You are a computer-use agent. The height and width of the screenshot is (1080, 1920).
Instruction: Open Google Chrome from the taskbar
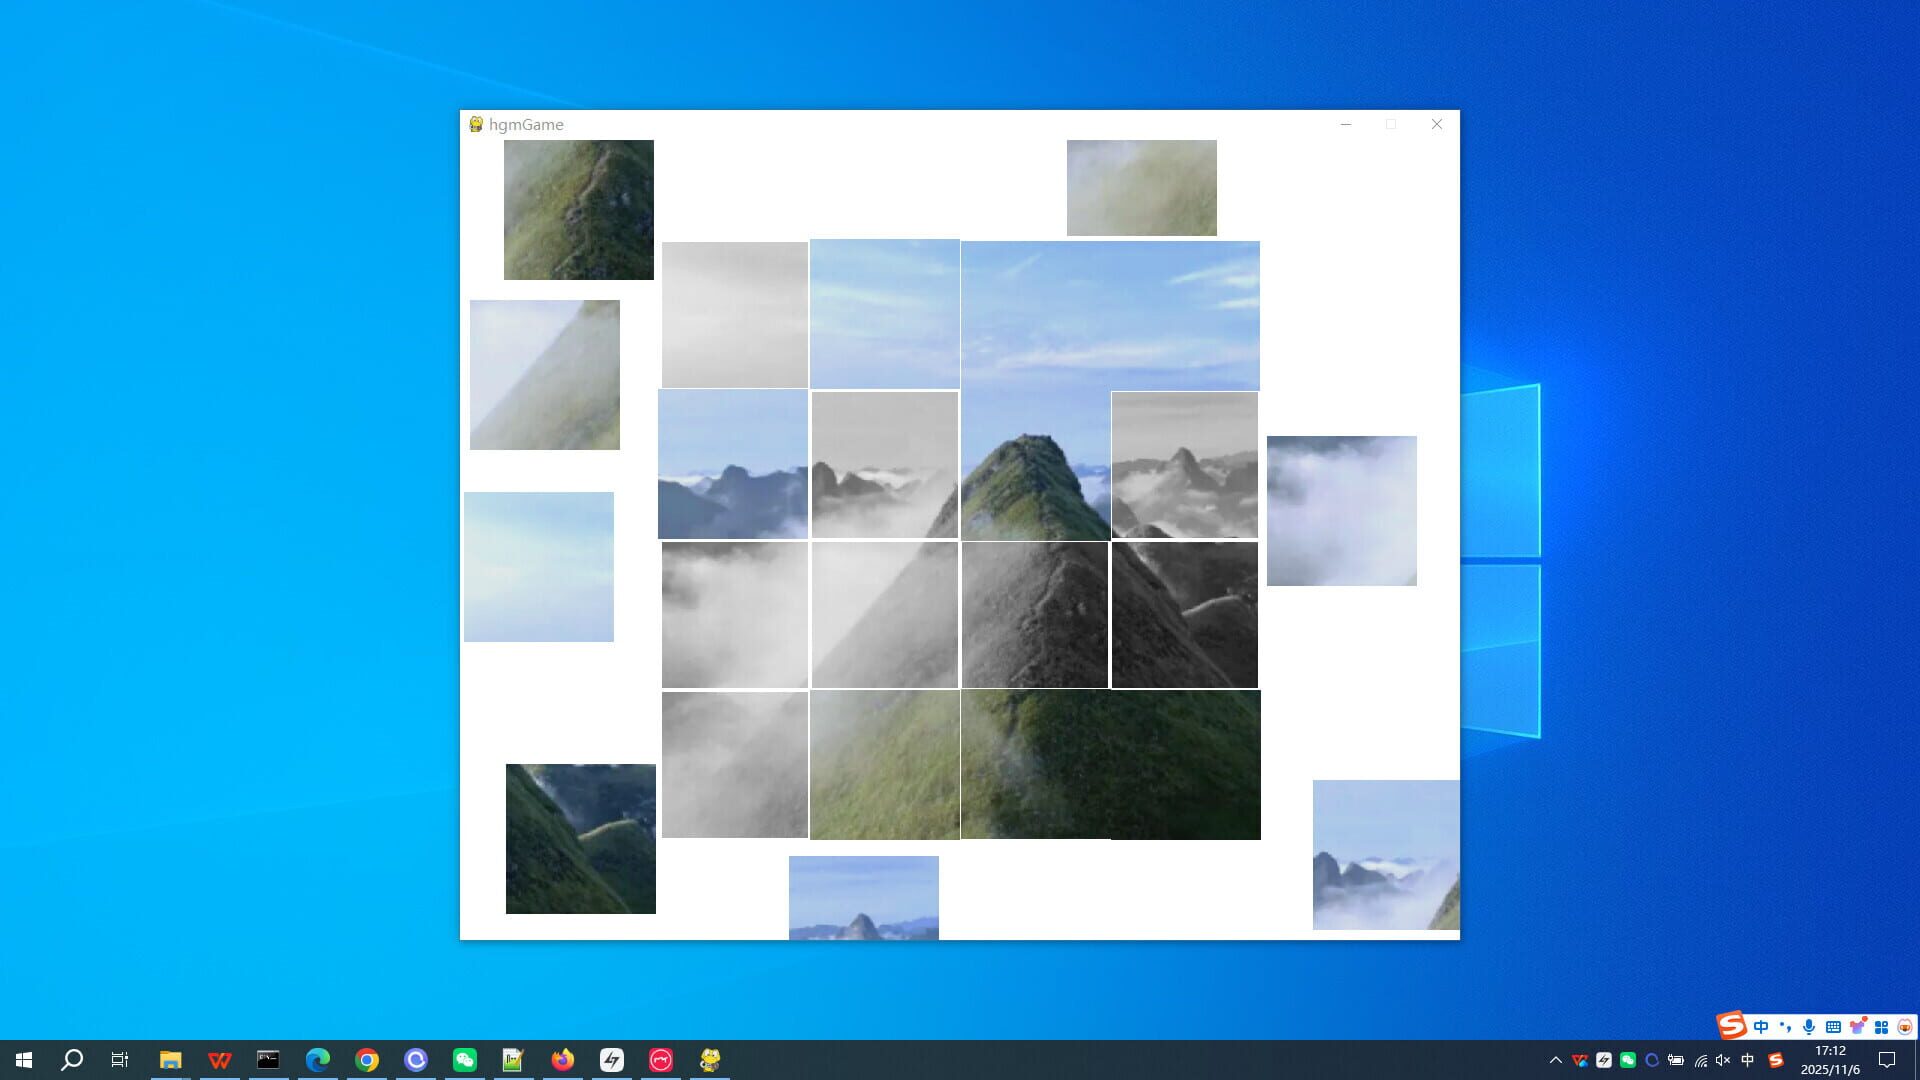[x=367, y=1060]
